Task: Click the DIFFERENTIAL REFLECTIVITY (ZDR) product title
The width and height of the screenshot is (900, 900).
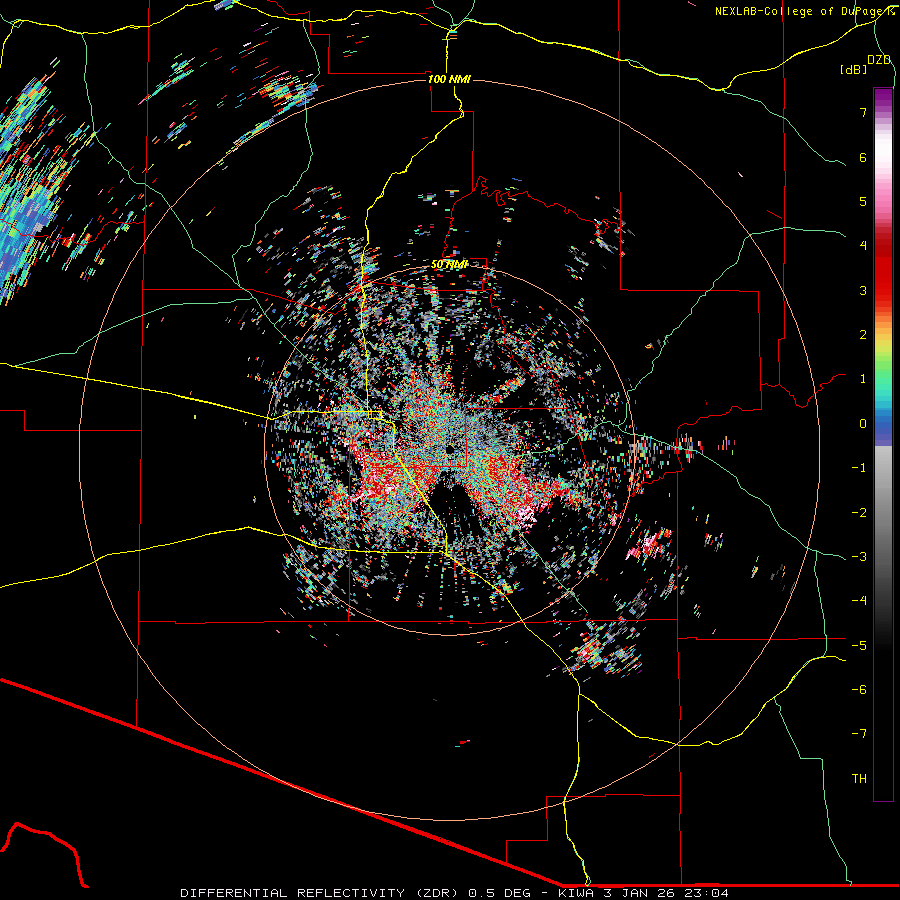Action: coord(320,893)
